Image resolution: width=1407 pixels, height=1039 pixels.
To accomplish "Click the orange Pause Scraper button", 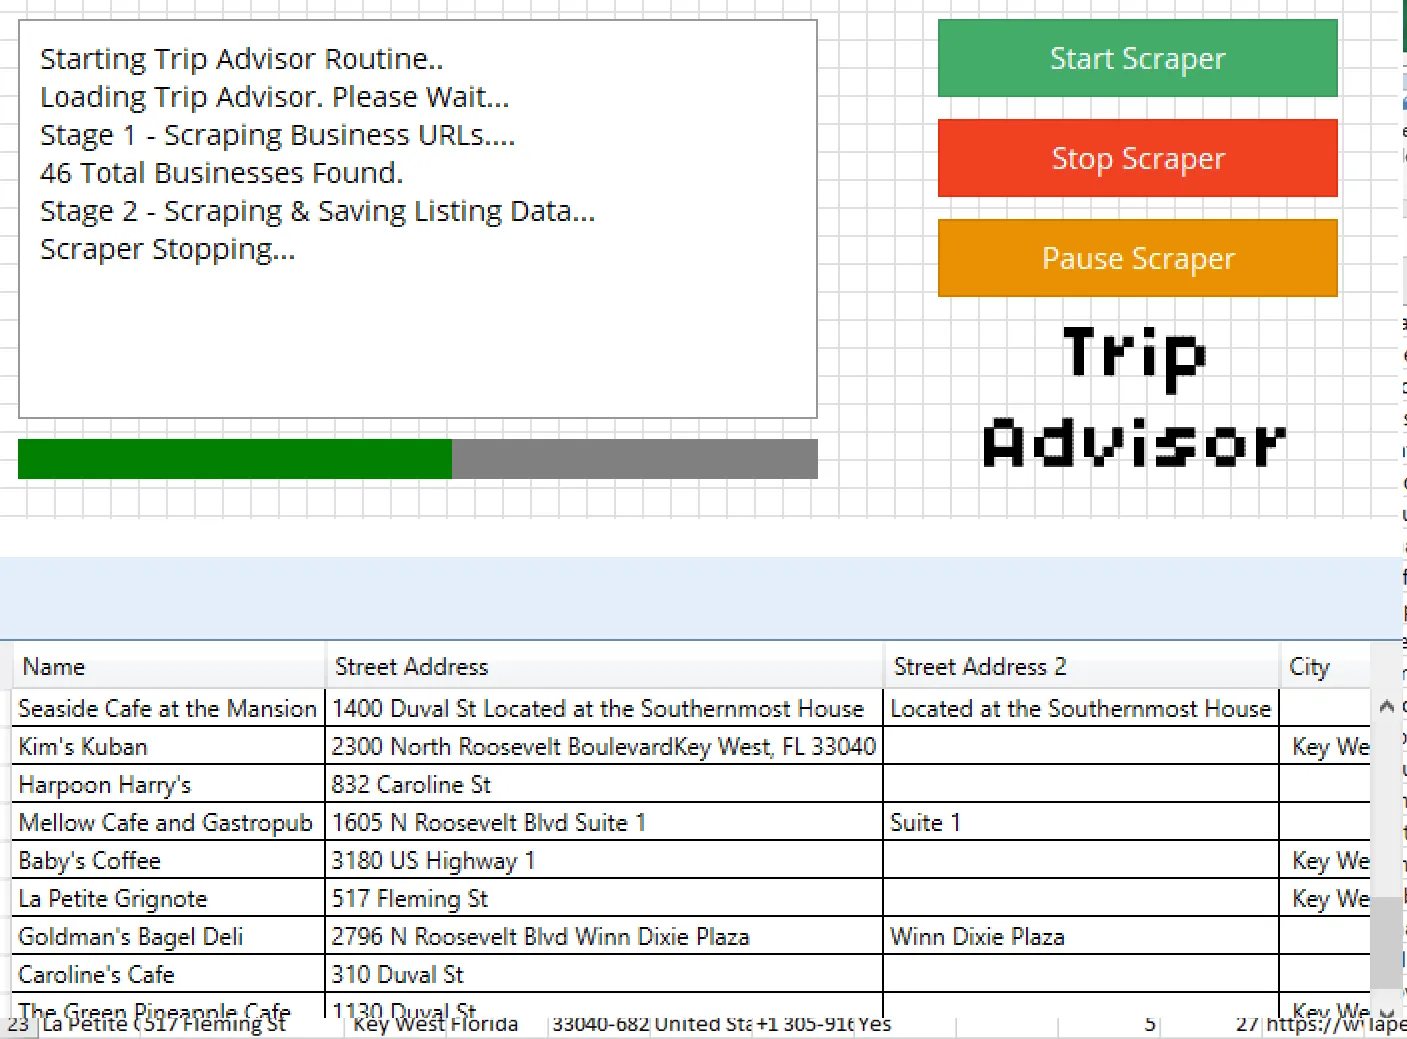I will (x=1137, y=258).
